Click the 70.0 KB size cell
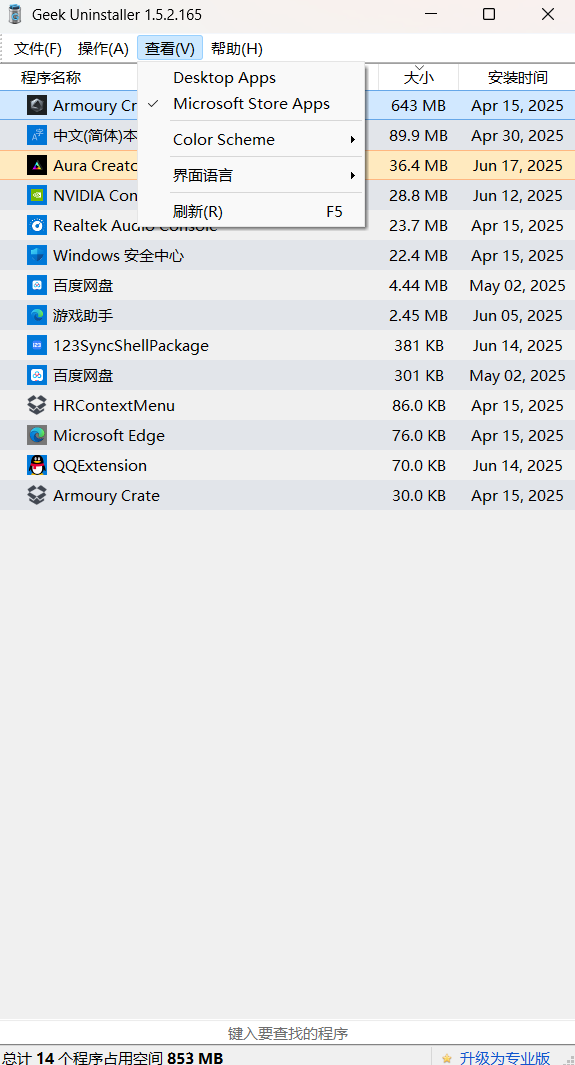The width and height of the screenshot is (575, 1065). (x=418, y=465)
